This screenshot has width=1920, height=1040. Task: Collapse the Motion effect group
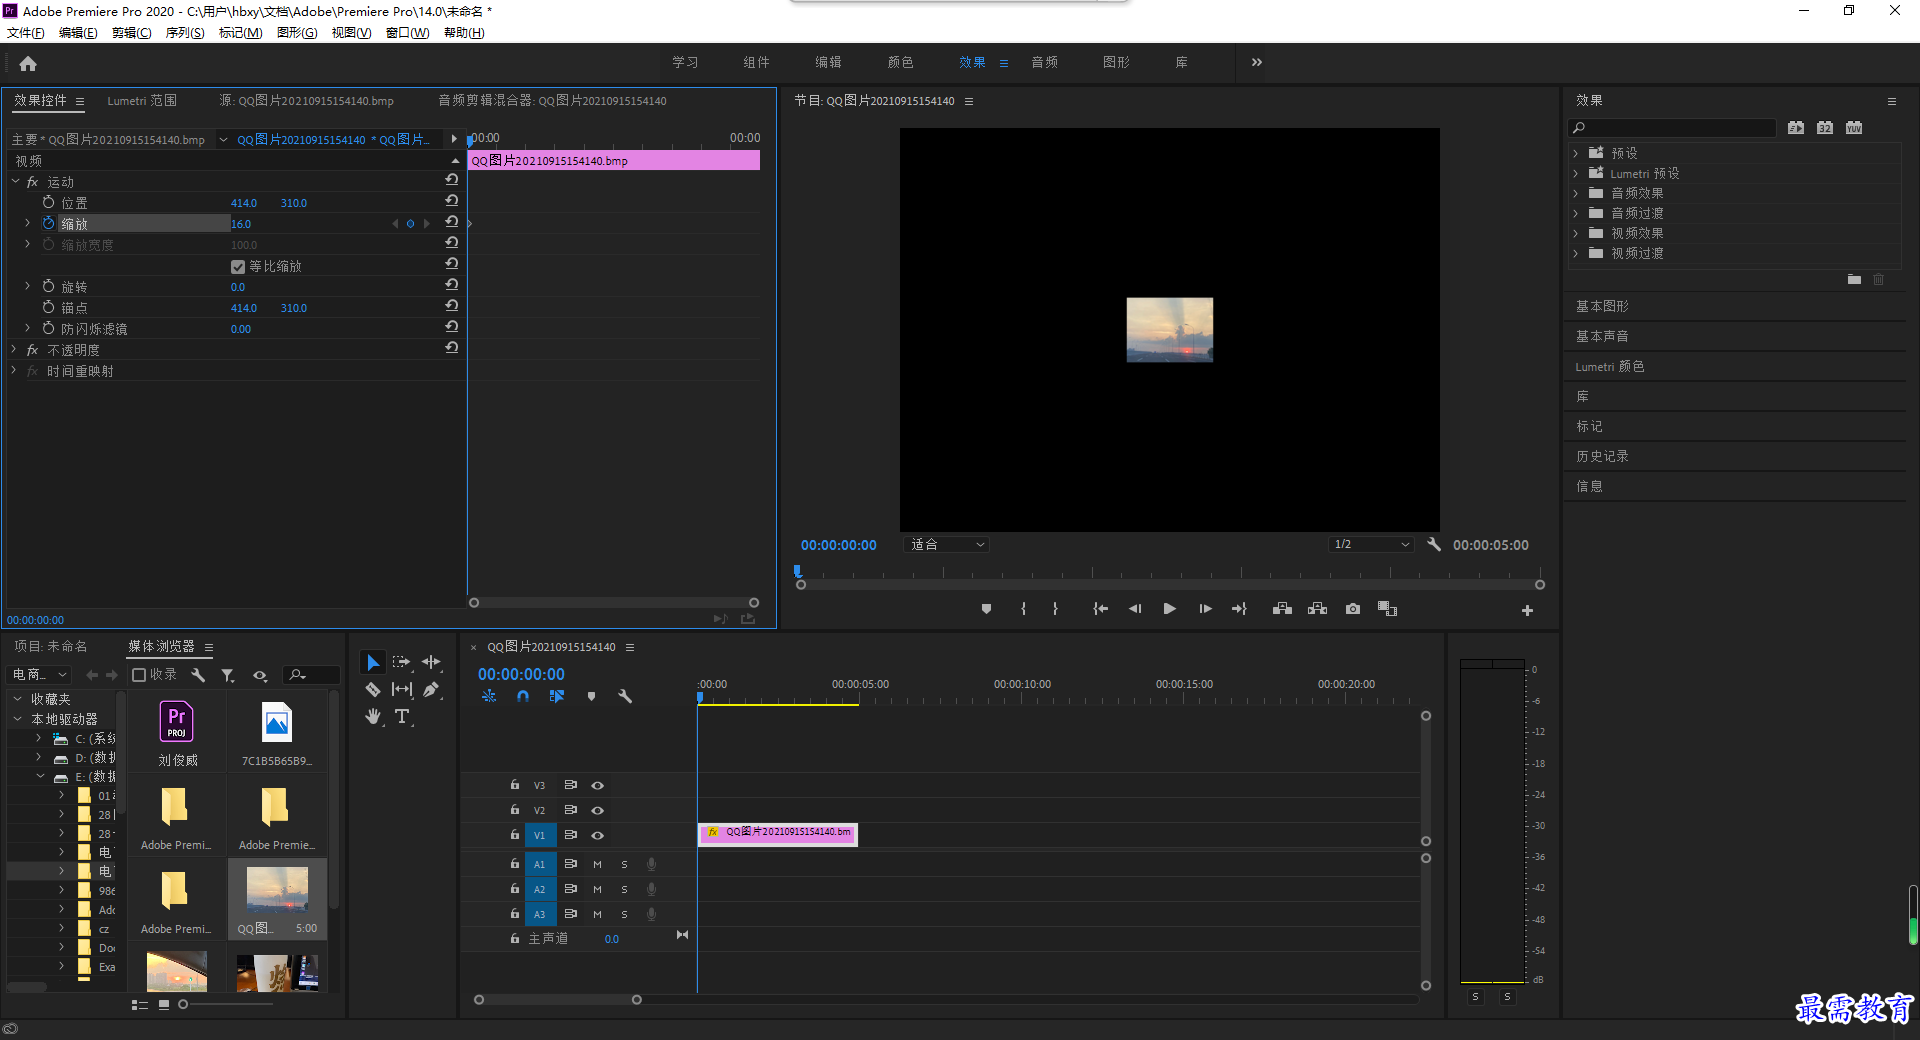tap(15, 181)
